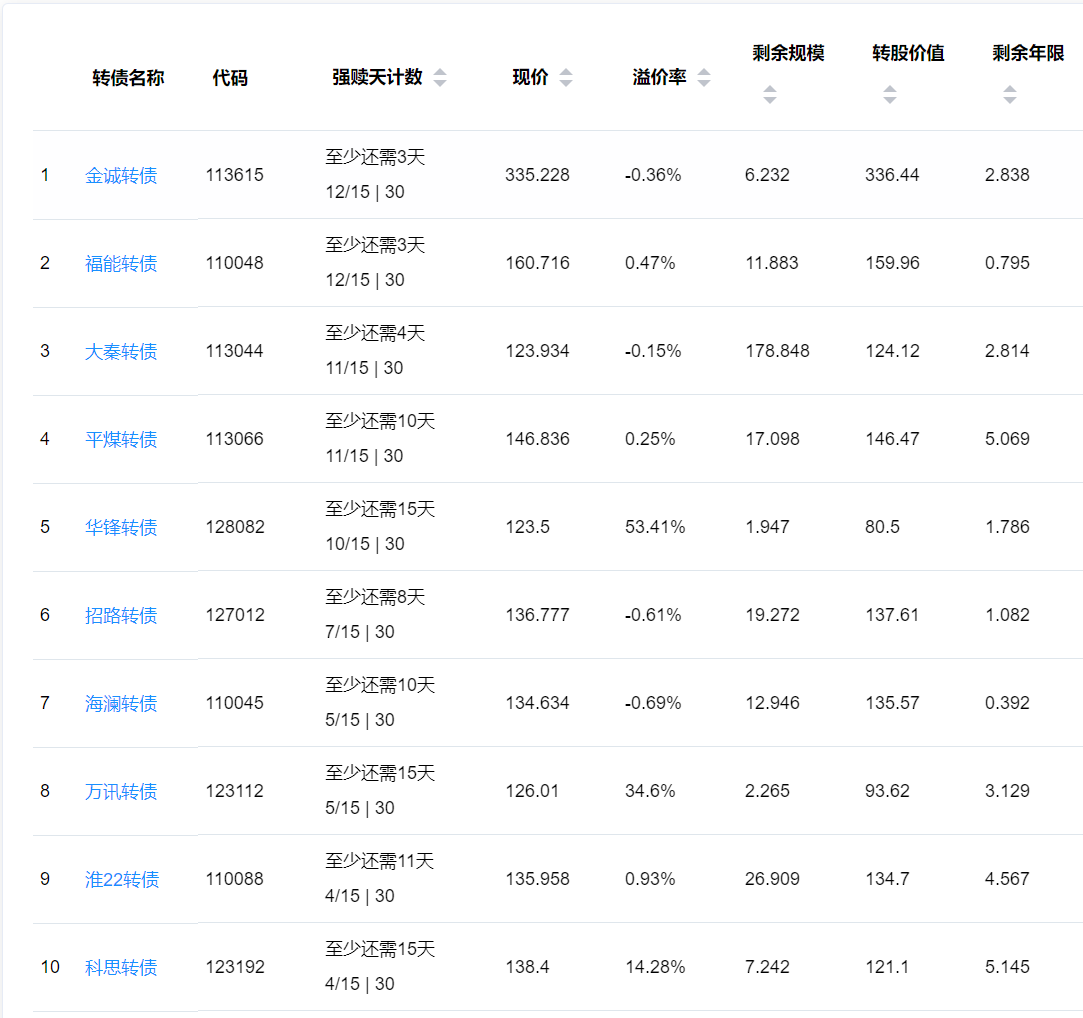Open 华锋转债 bond page
The image size is (1083, 1018).
point(121,528)
